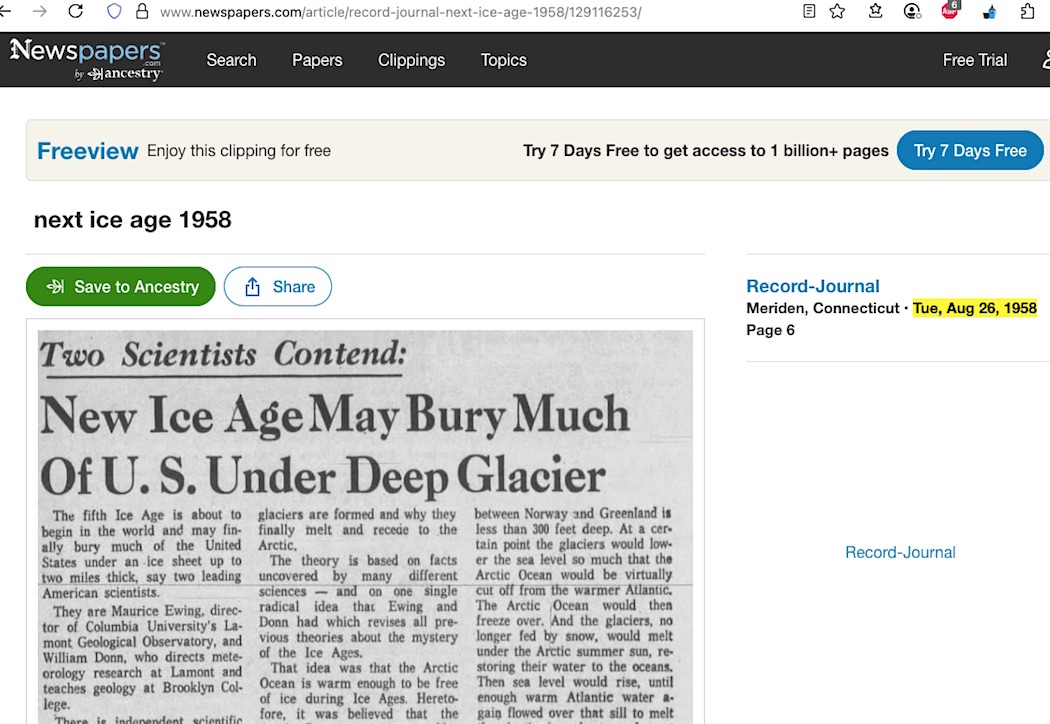Open the tracking protection shield icon
This screenshot has width=1050, height=724.
pos(114,12)
